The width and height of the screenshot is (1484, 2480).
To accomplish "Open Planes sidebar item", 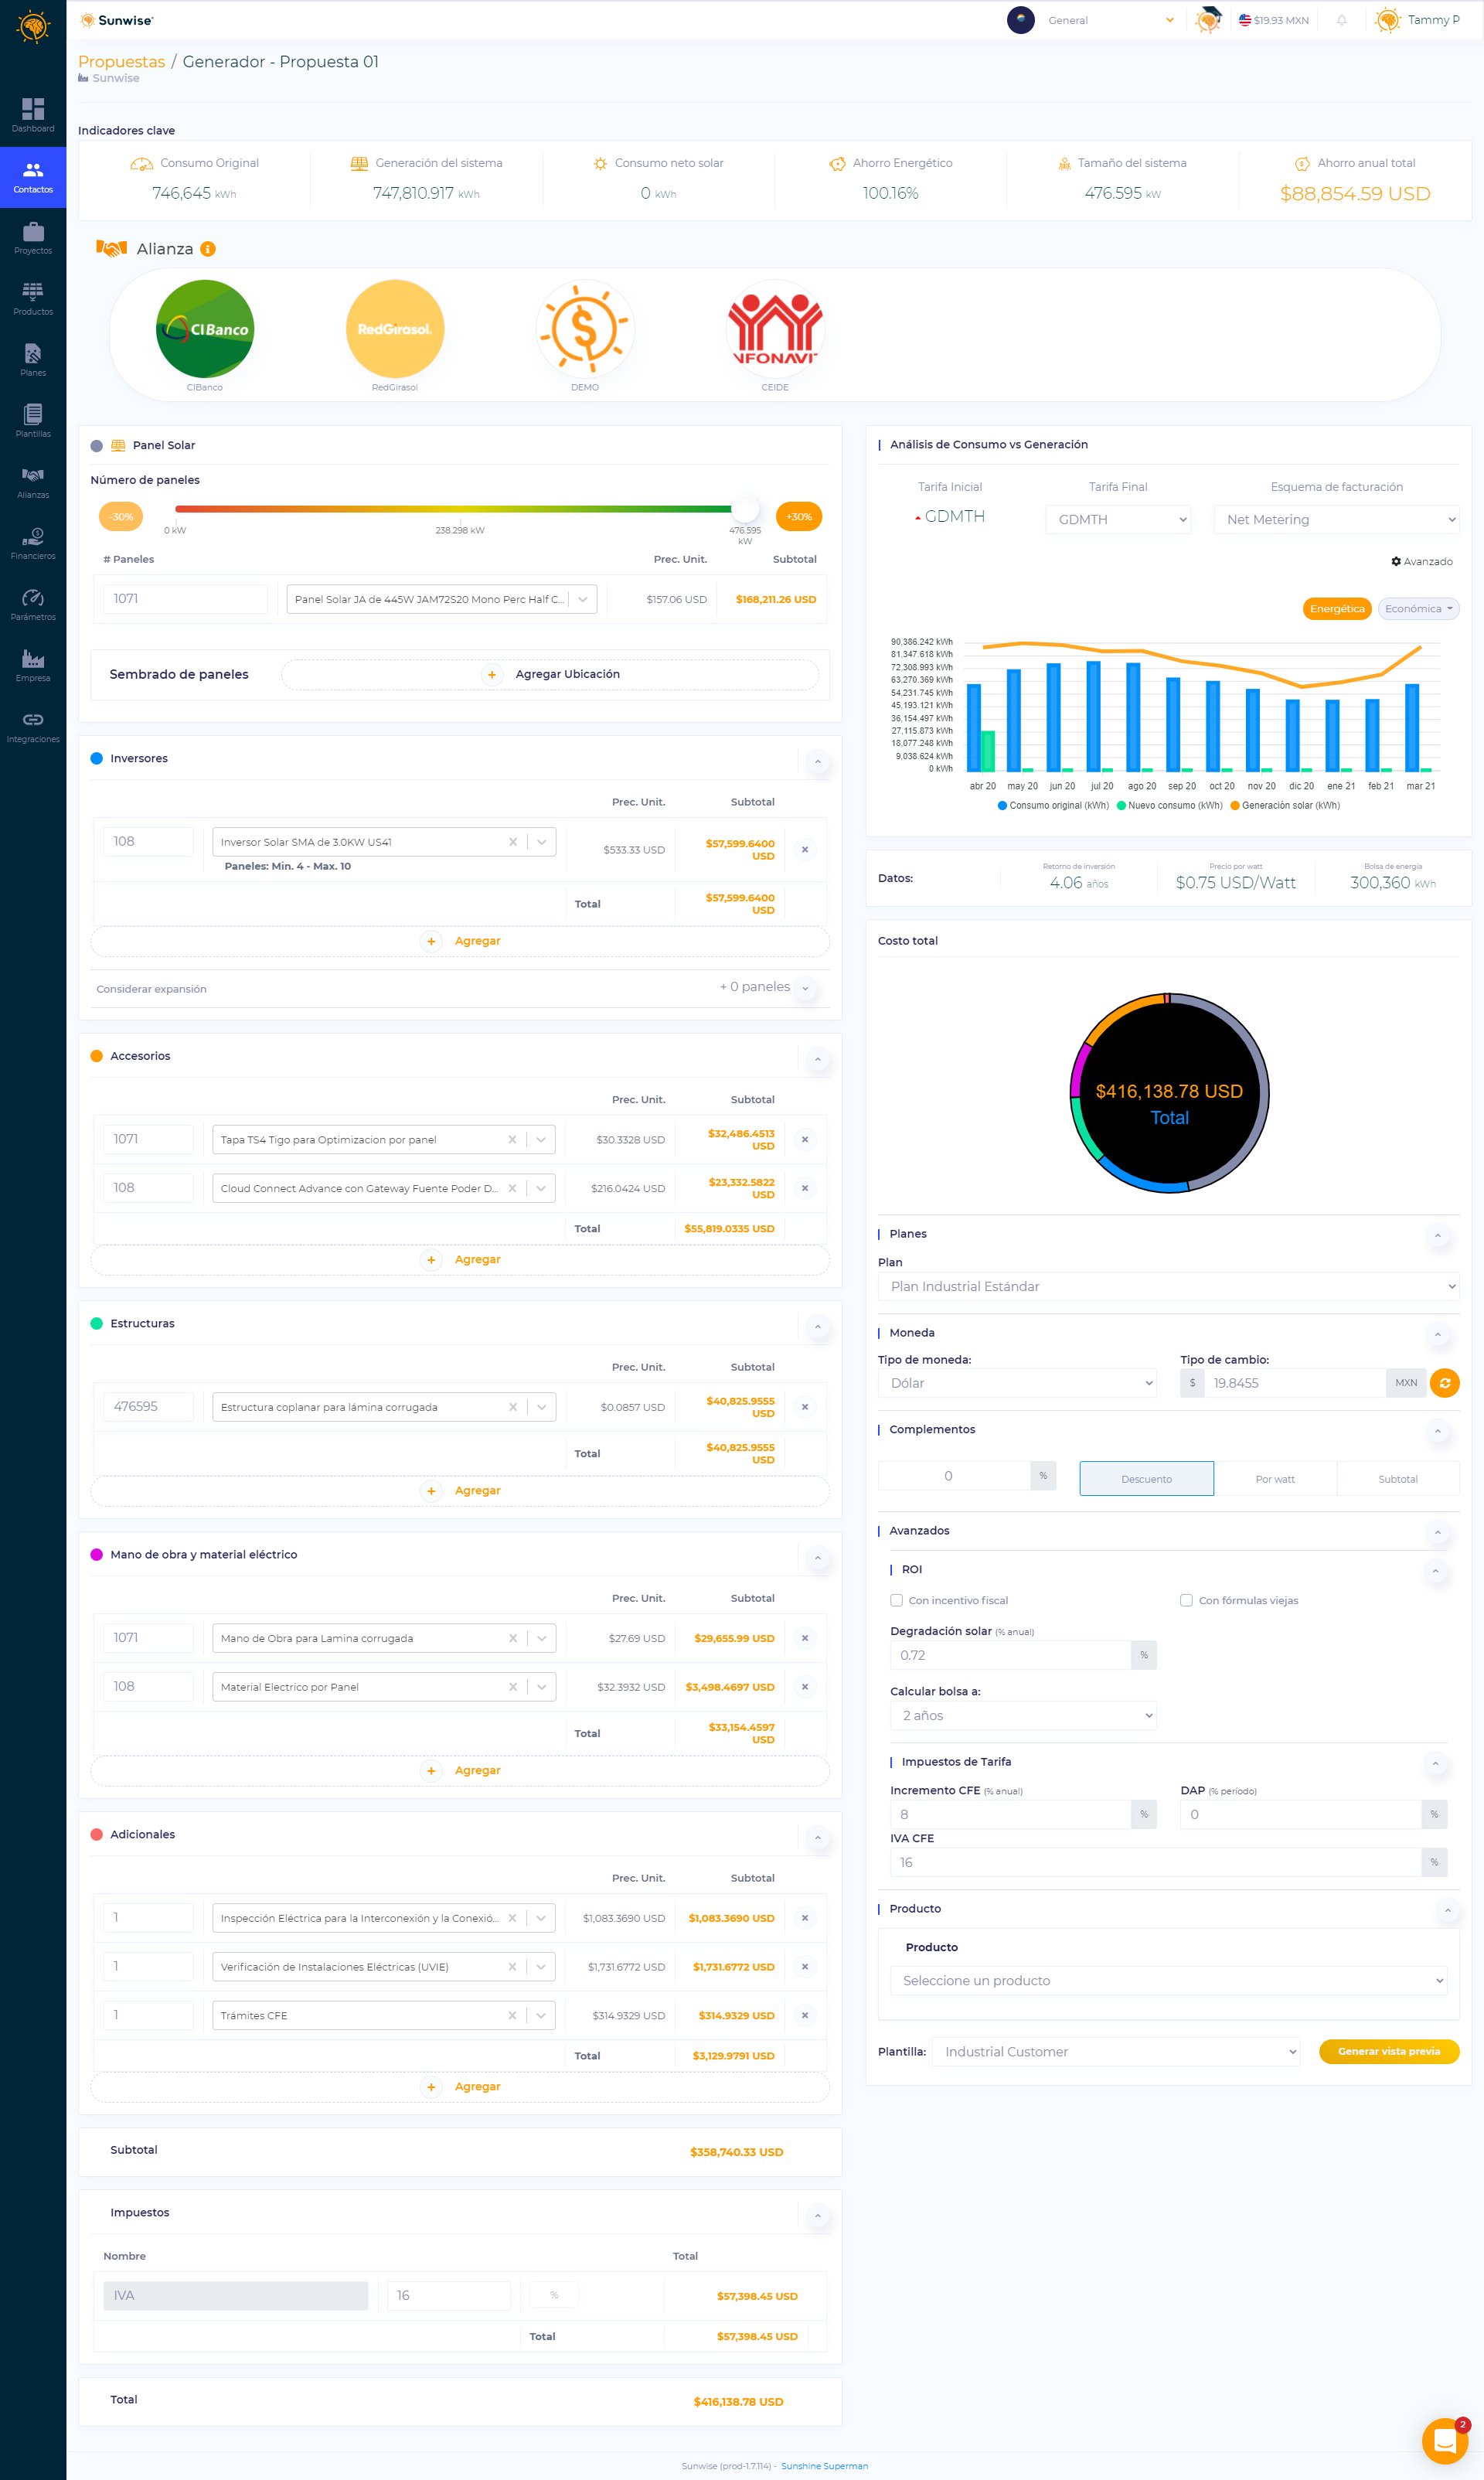I will (x=33, y=359).
